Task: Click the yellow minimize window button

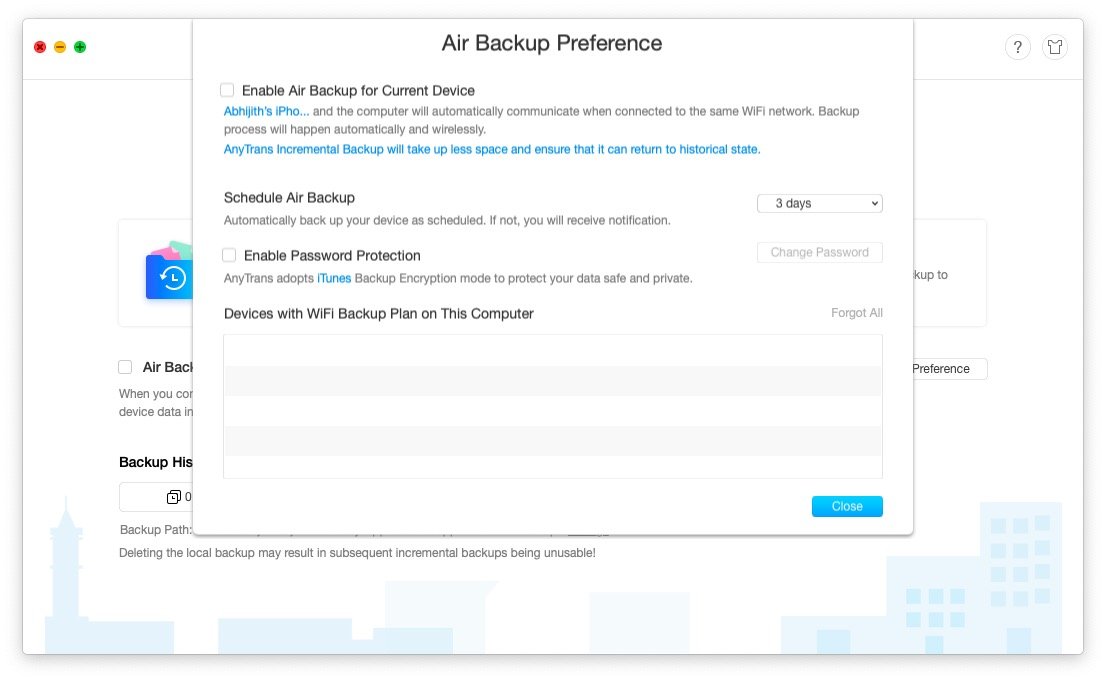Action: pos(60,47)
